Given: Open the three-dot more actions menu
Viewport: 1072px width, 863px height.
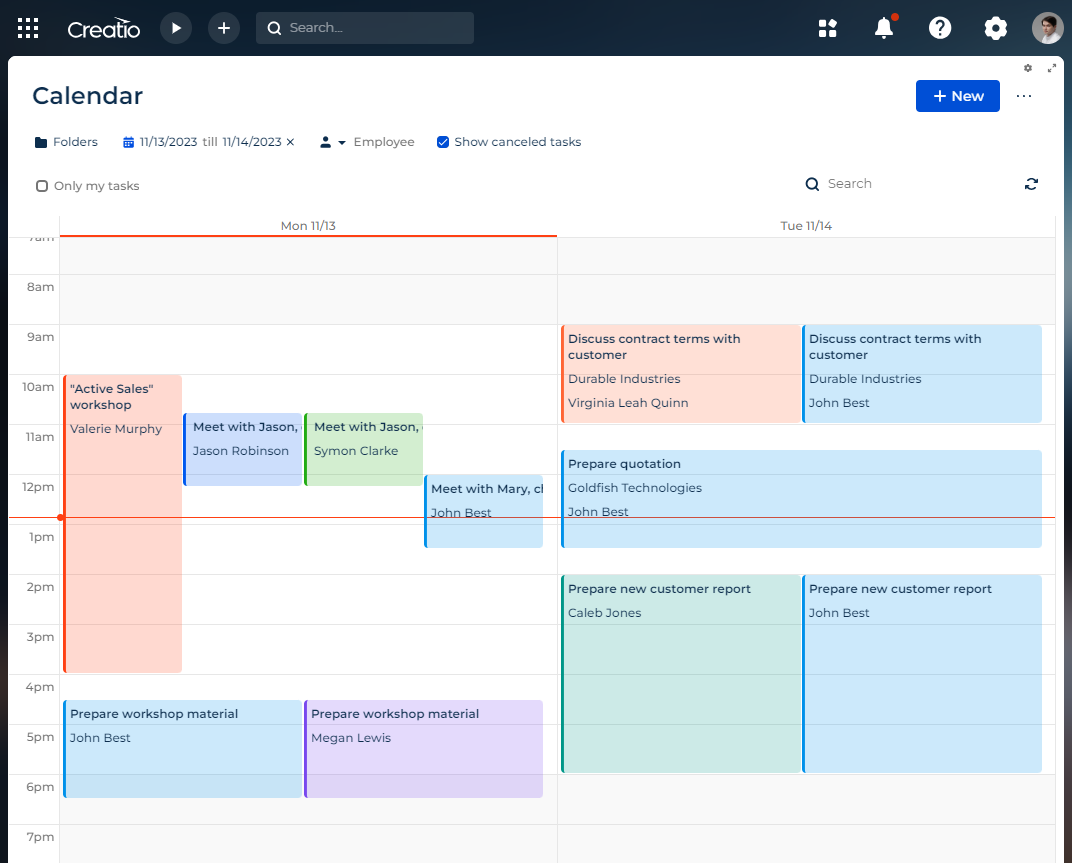Looking at the screenshot, I should 1023,96.
